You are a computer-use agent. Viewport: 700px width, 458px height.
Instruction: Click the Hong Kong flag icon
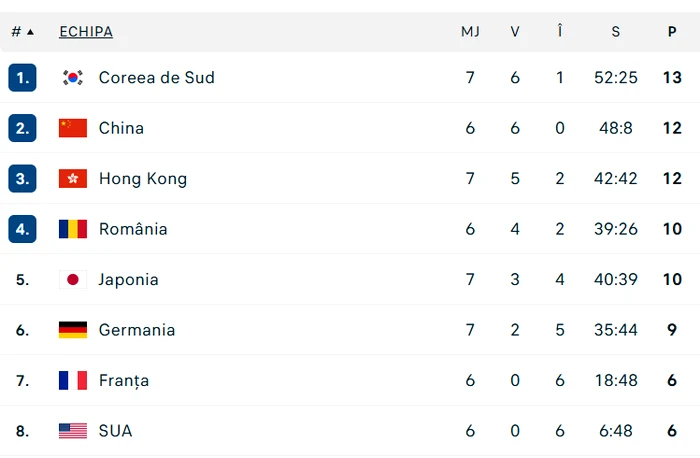[73, 179]
